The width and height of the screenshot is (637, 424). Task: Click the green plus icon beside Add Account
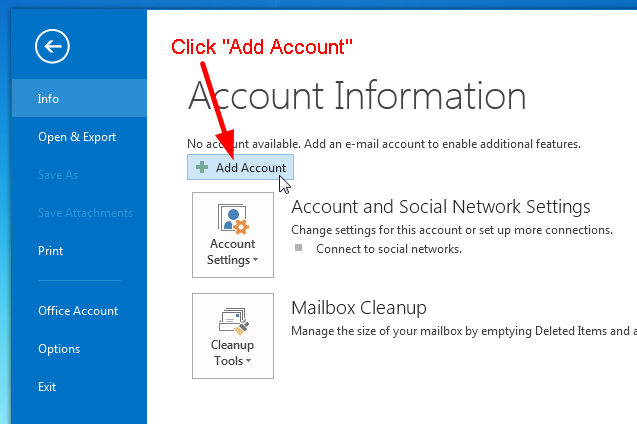202,168
